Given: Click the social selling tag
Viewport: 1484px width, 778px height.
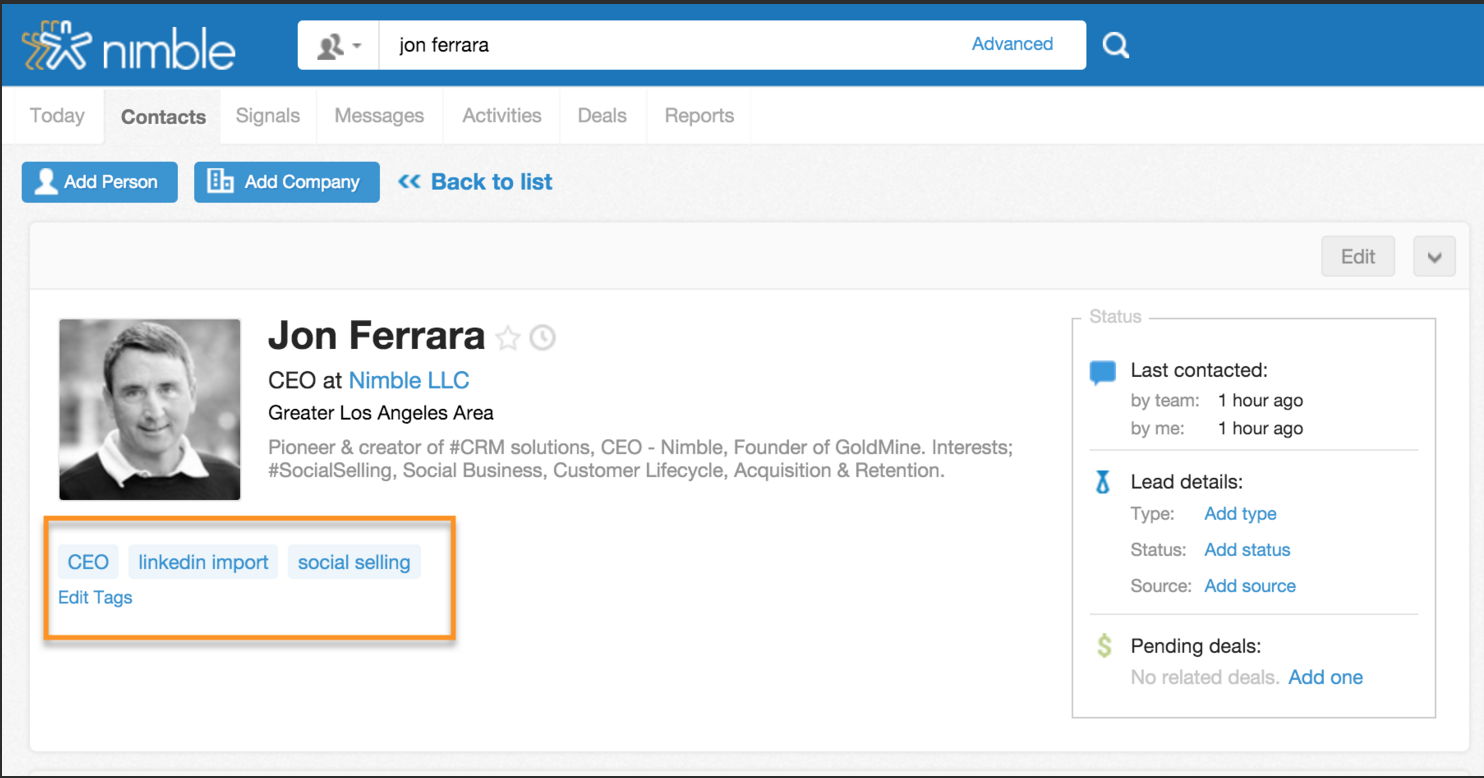Looking at the screenshot, I should (x=354, y=562).
